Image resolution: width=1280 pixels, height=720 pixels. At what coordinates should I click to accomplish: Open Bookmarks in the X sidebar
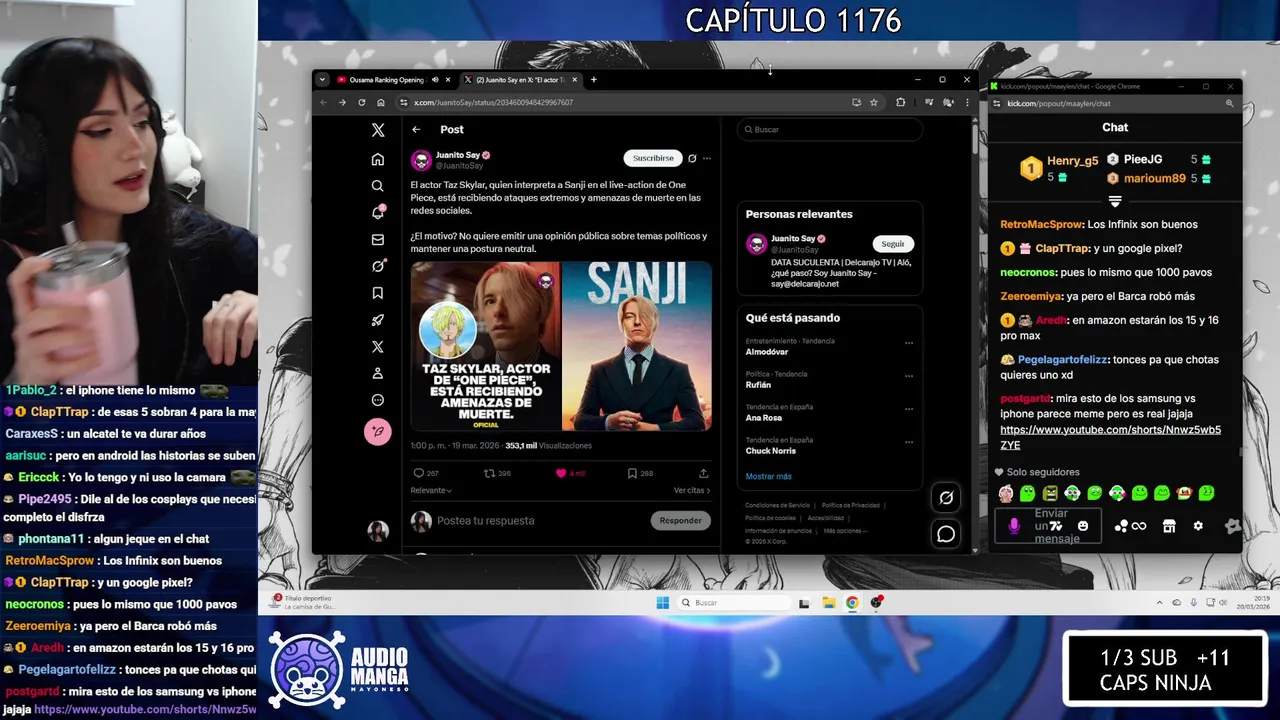(x=377, y=293)
